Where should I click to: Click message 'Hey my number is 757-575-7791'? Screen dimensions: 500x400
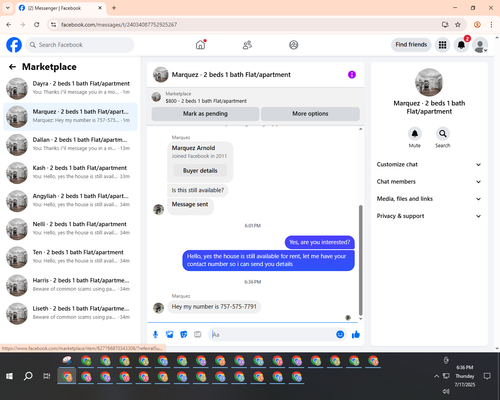[x=214, y=307]
